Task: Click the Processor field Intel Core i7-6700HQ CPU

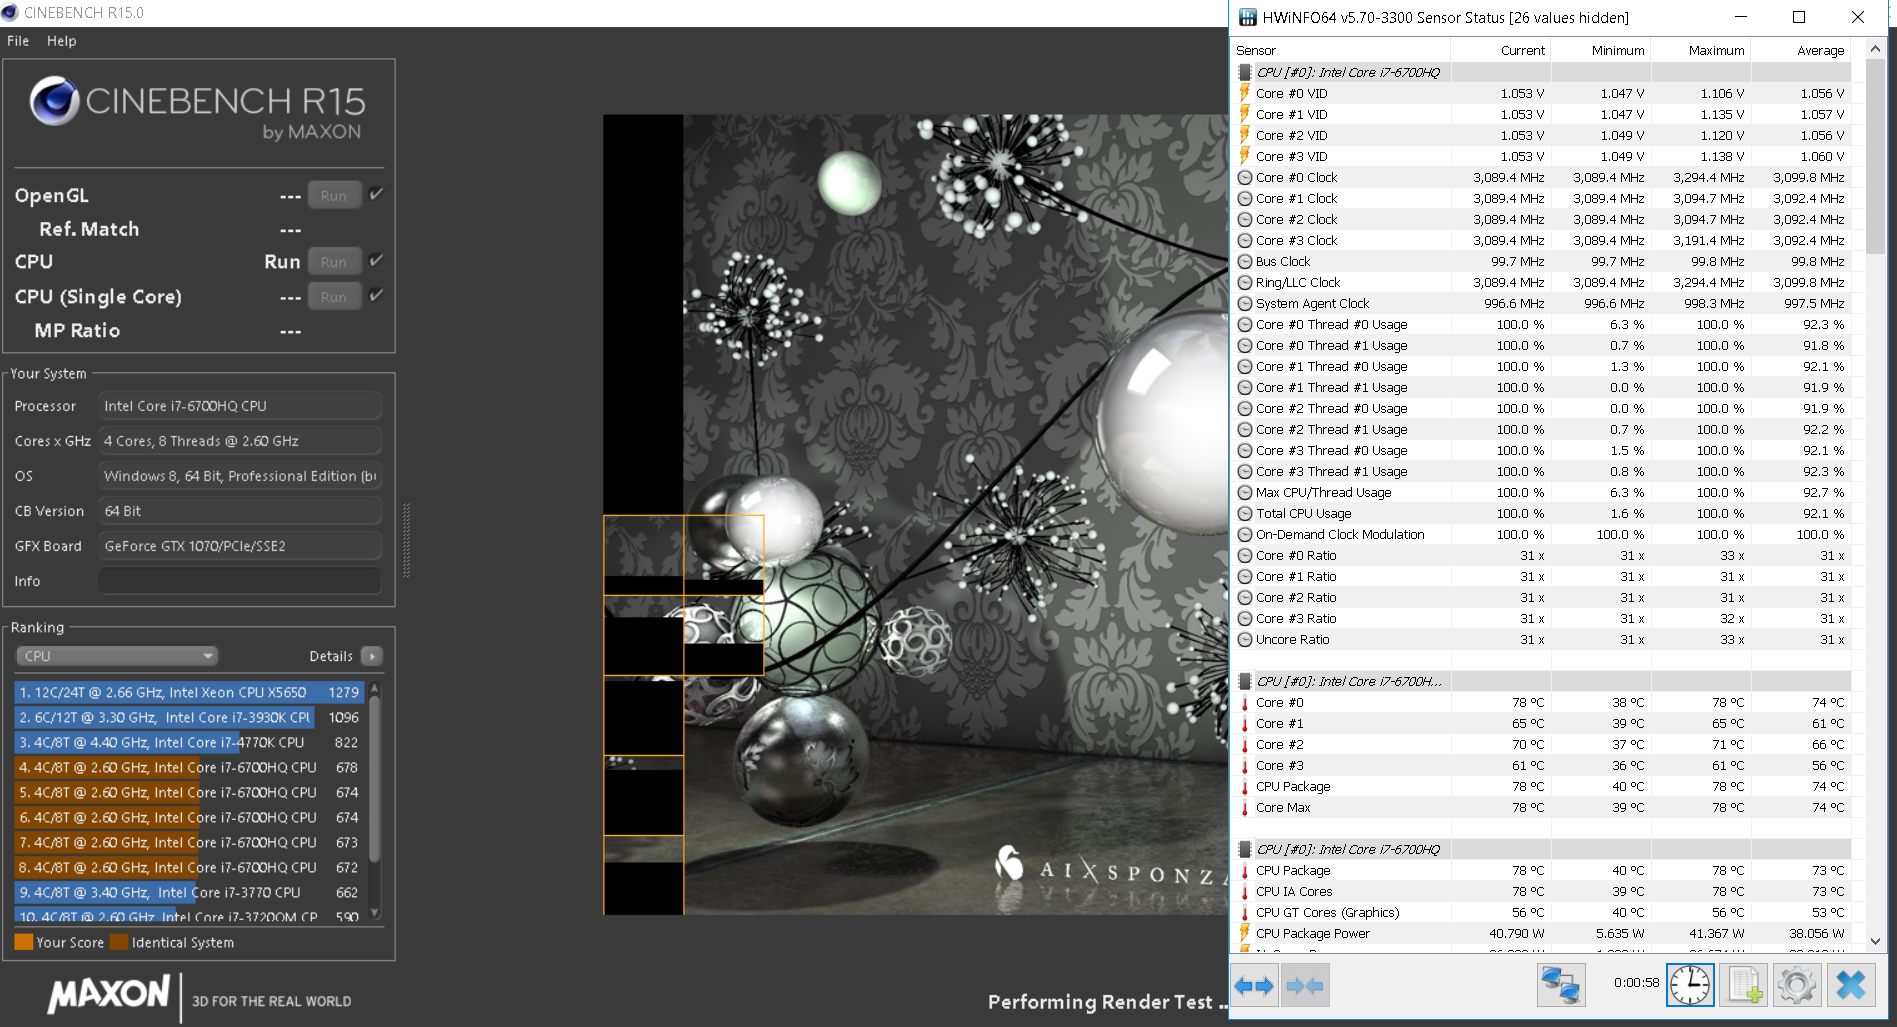Action: (240, 406)
